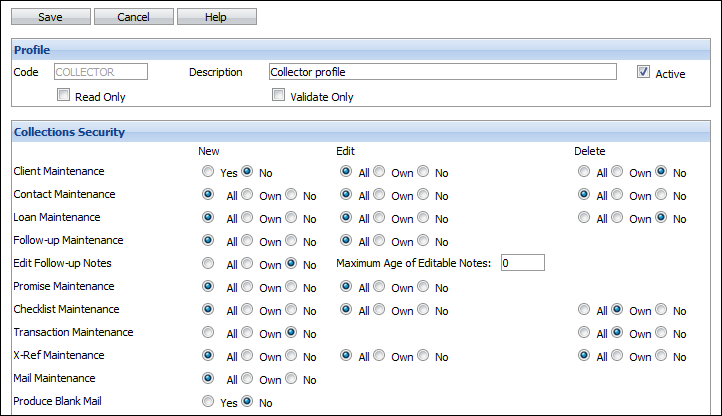Select No for Mail Maintenance New
This screenshot has width=722, height=416.
click(x=291, y=379)
